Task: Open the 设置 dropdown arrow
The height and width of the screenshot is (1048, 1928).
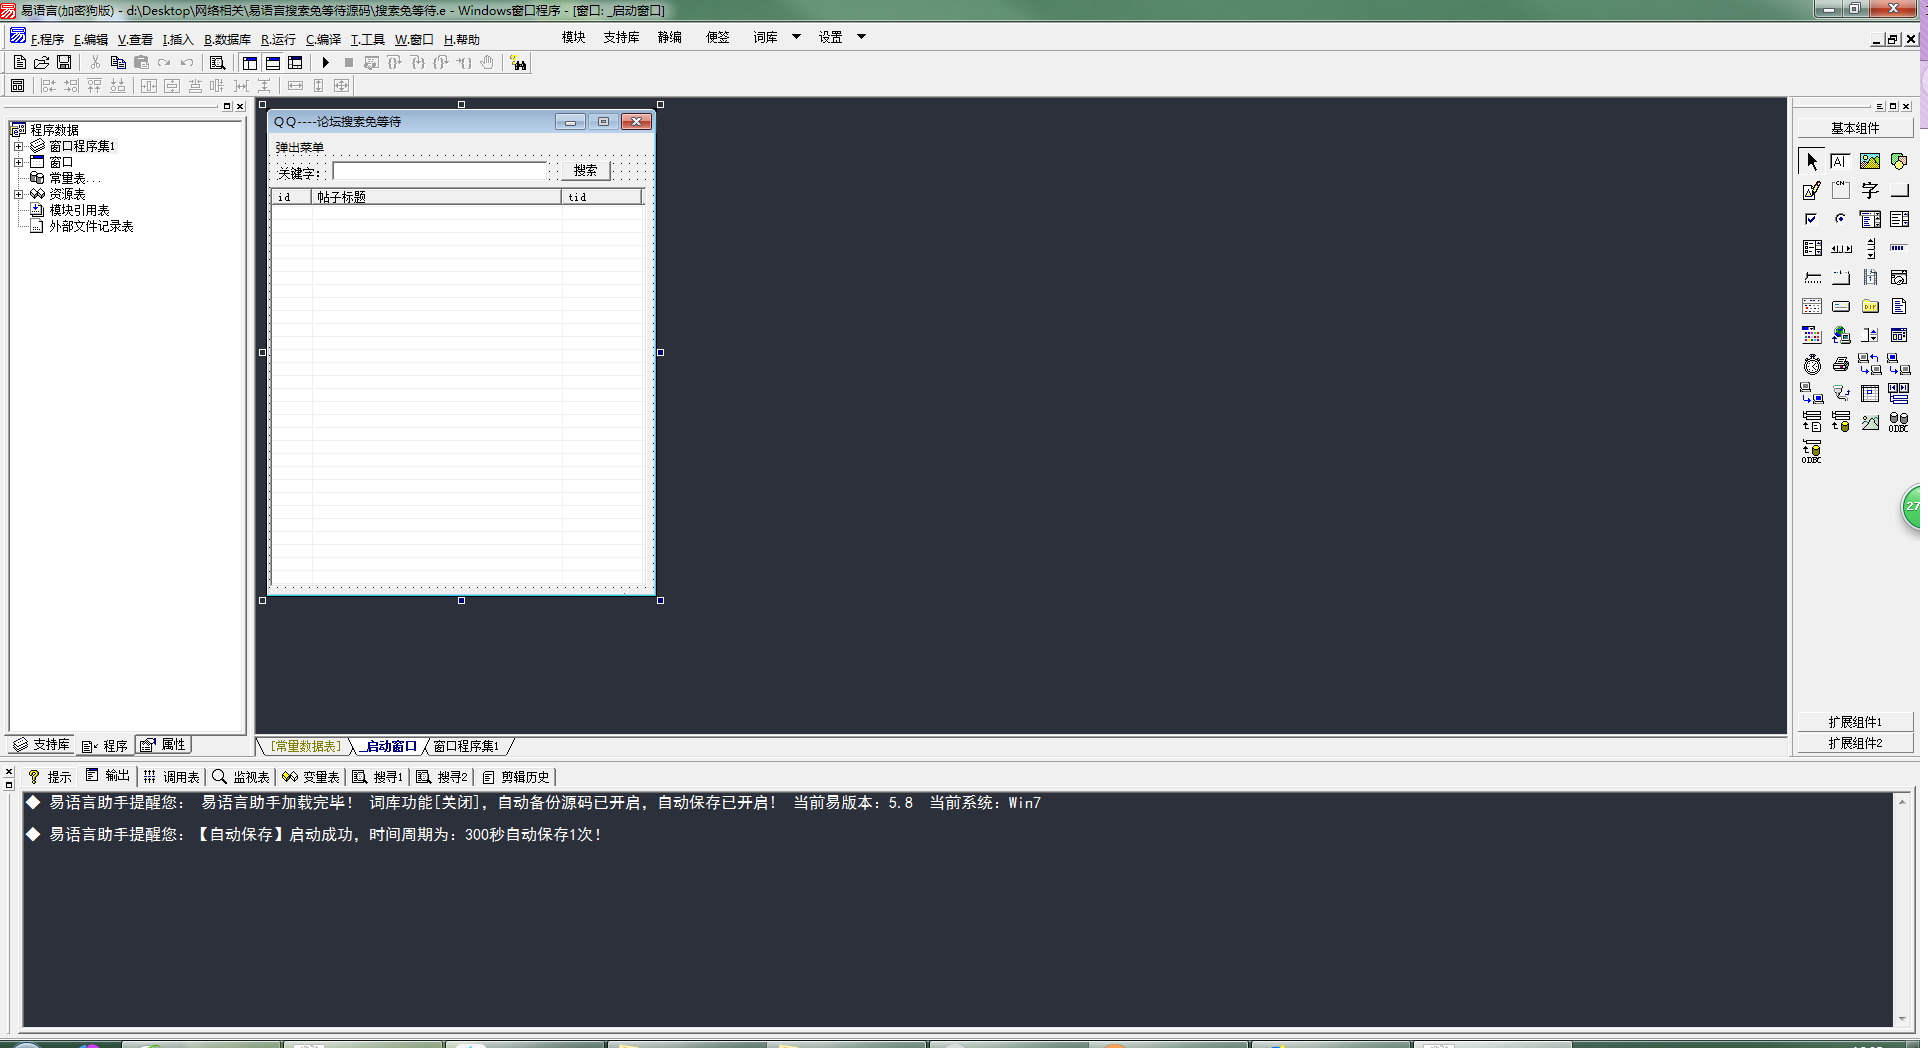Action: pyautogui.click(x=861, y=37)
